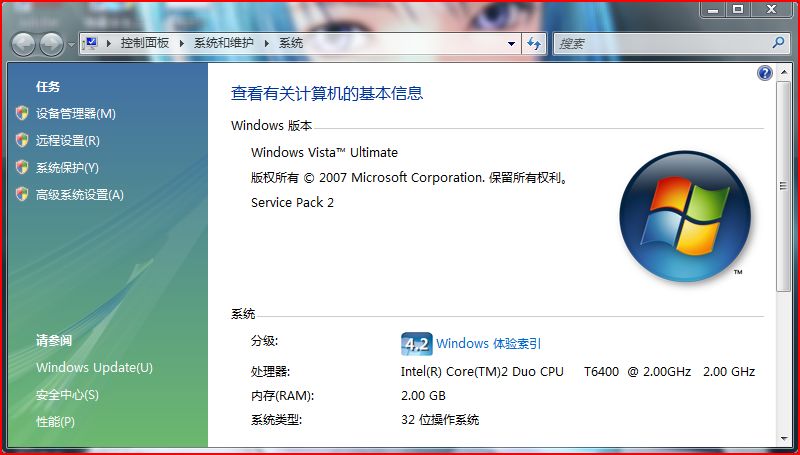800x455 pixels.
Task: Refresh the page with the refresh button
Action: pos(534,44)
